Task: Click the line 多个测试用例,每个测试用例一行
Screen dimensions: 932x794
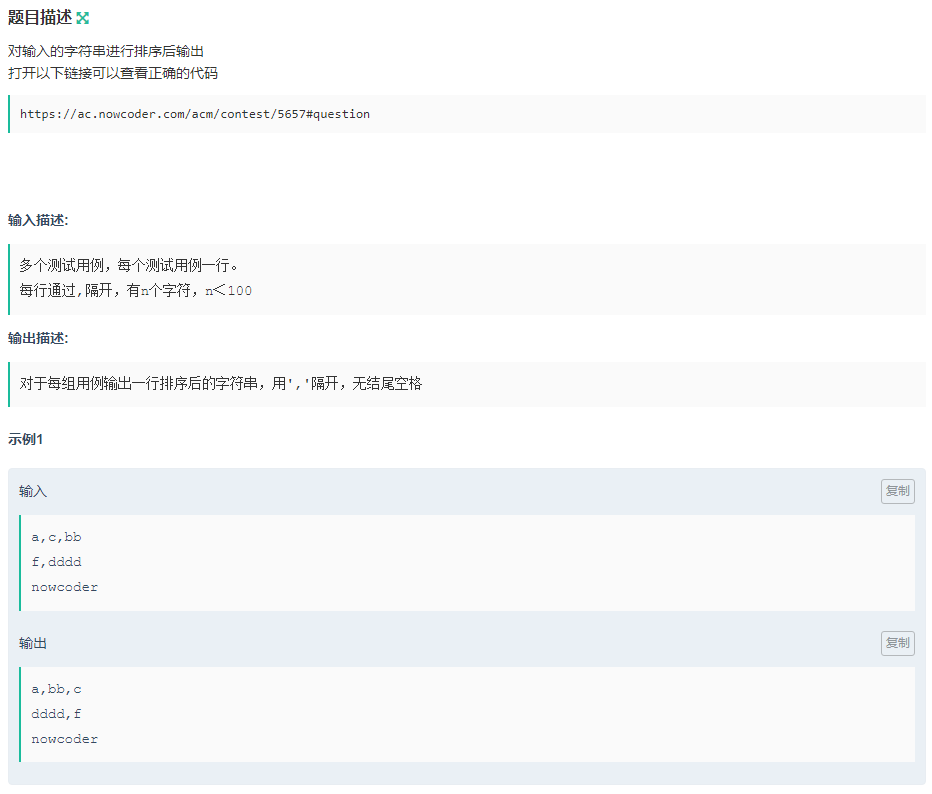Action: 128,266
